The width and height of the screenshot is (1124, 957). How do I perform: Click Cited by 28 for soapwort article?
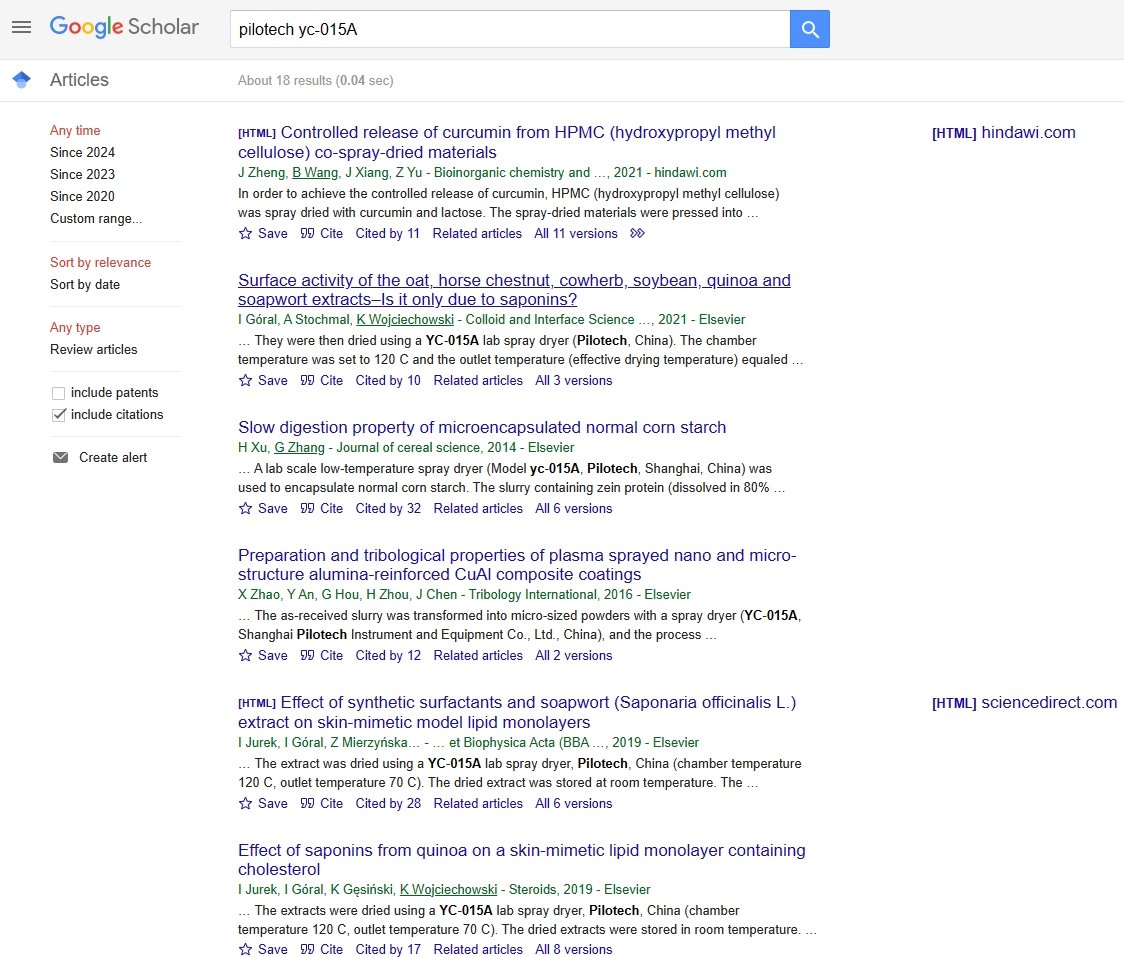click(x=388, y=803)
